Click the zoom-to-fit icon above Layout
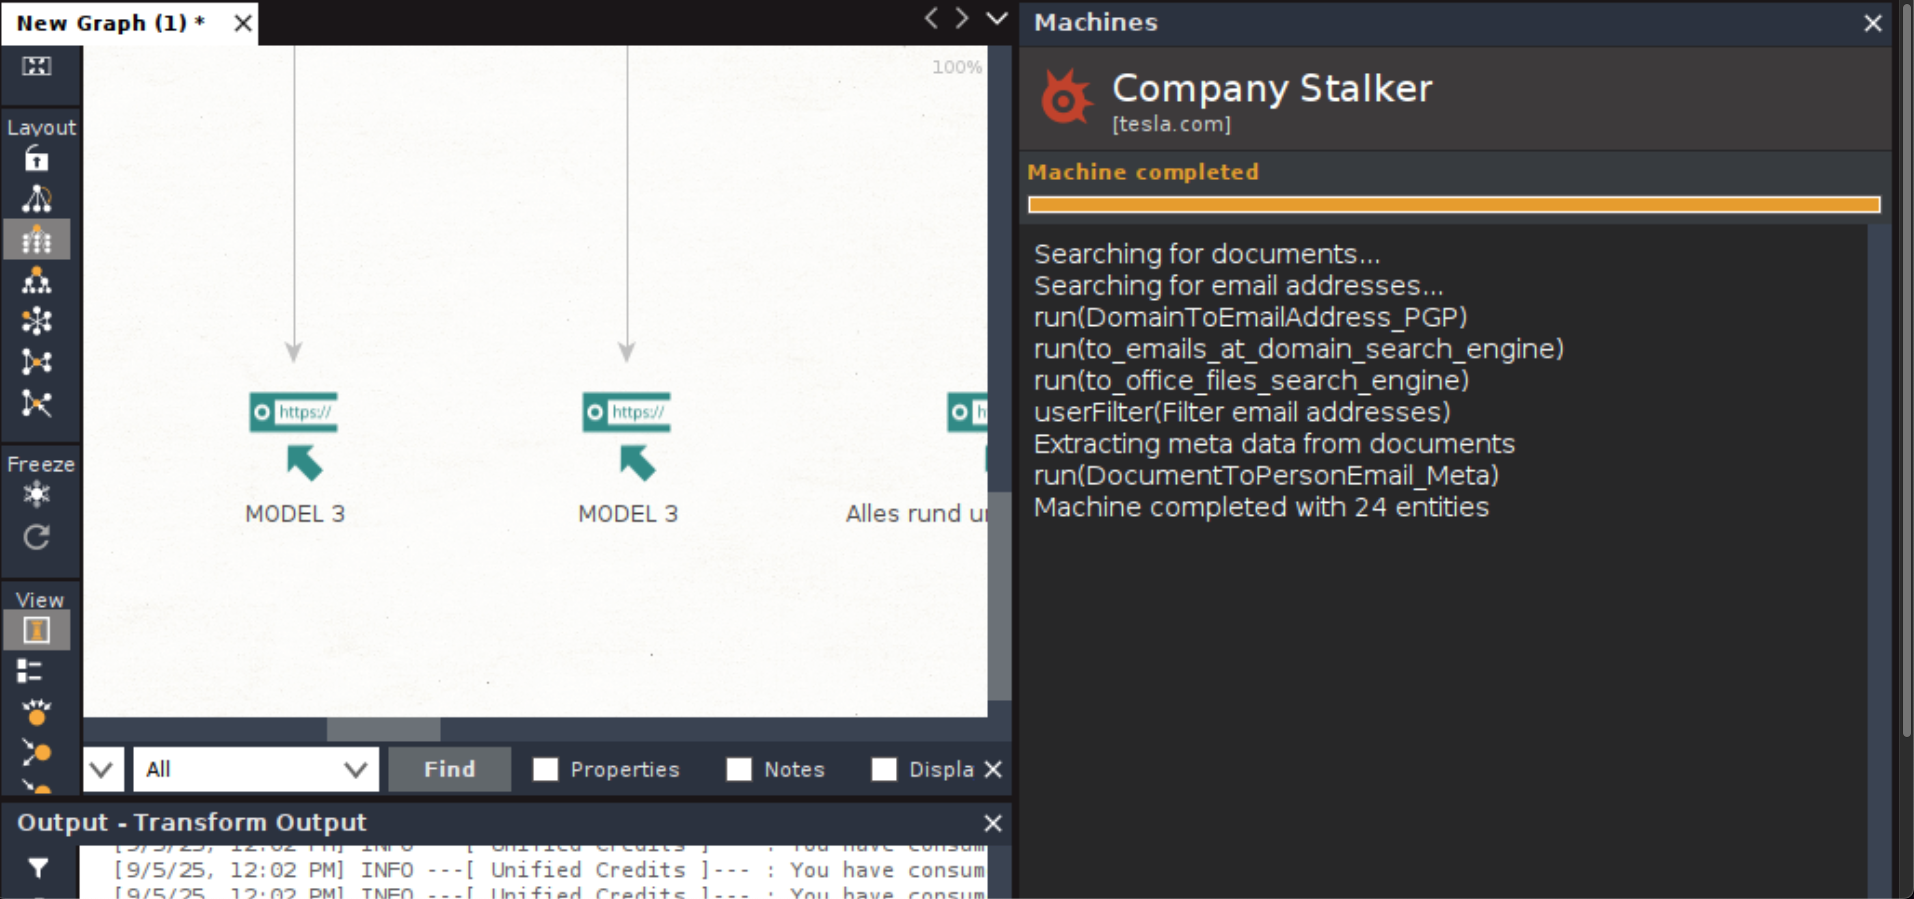Viewport: 1914px width, 899px height. coord(37,67)
